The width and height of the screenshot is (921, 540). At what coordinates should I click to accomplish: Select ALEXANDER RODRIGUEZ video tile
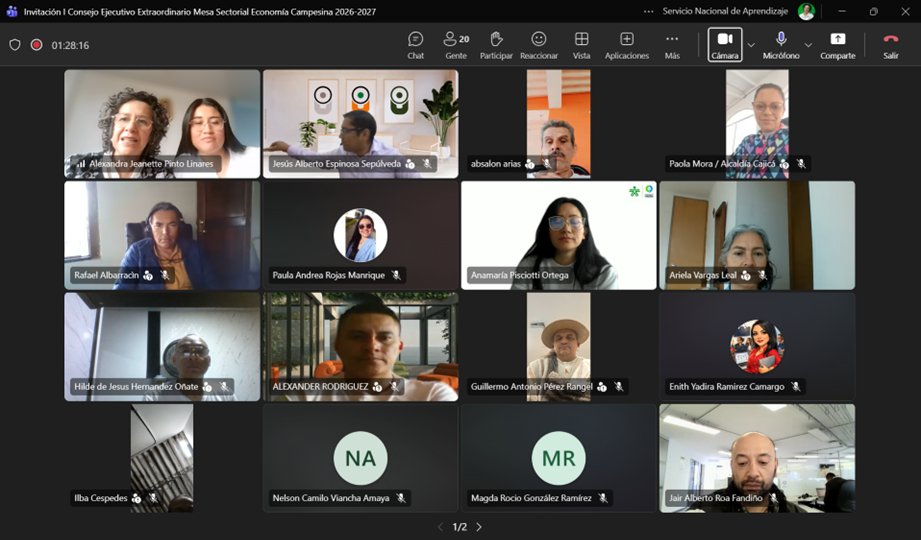click(x=361, y=347)
